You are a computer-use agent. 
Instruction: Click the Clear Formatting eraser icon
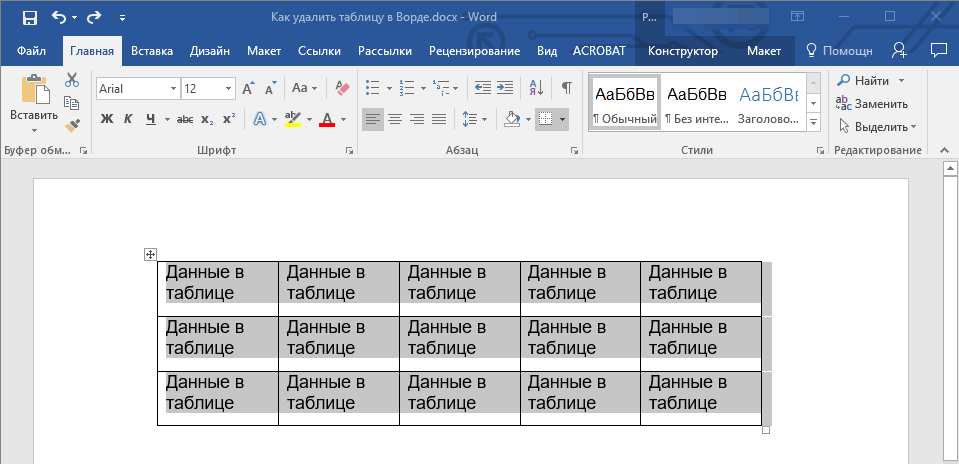343,89
